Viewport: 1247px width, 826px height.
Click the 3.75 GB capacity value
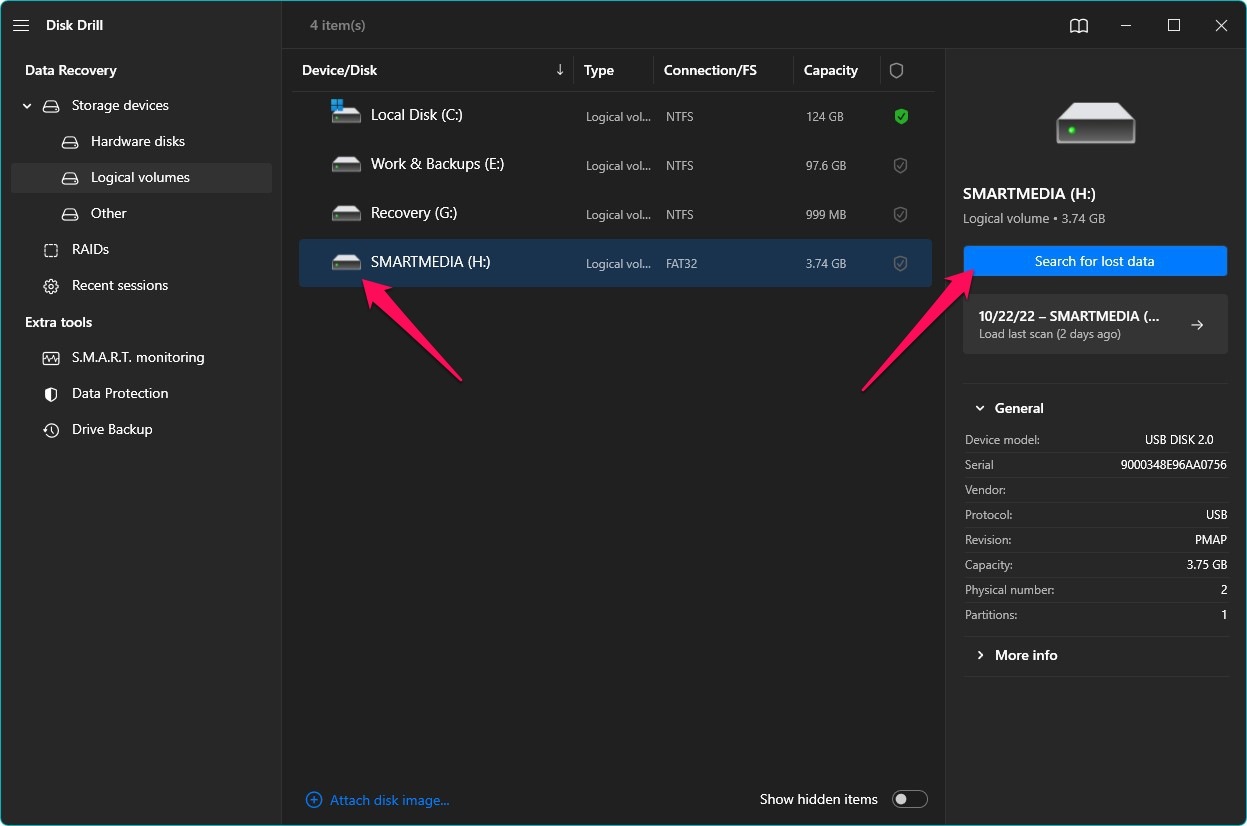(1207, 565)
